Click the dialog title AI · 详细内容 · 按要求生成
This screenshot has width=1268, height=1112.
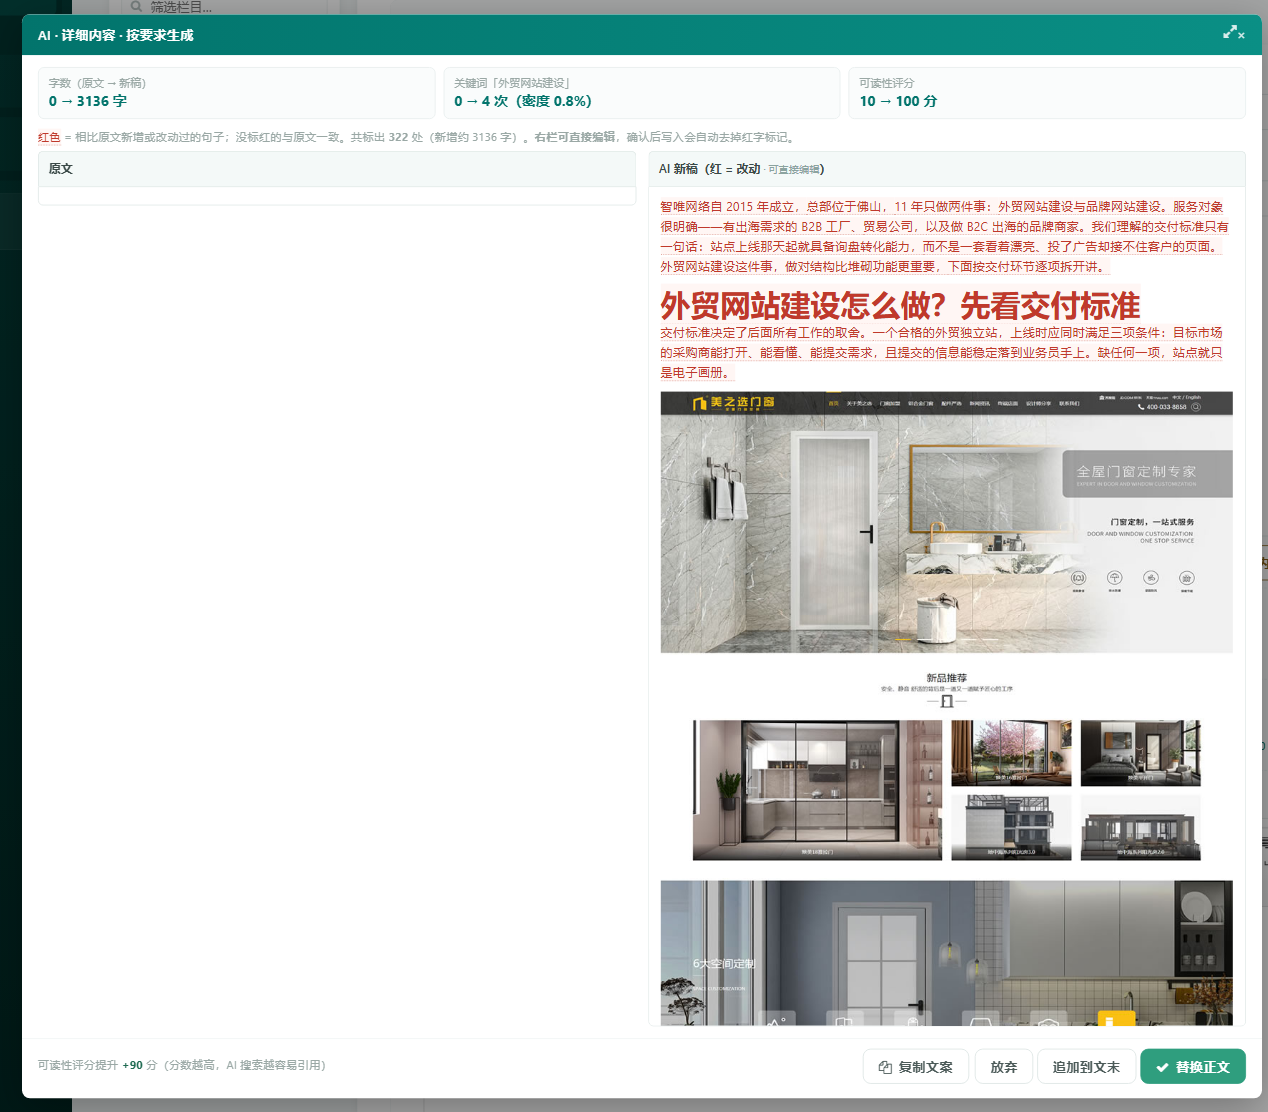tap(116, 35)
